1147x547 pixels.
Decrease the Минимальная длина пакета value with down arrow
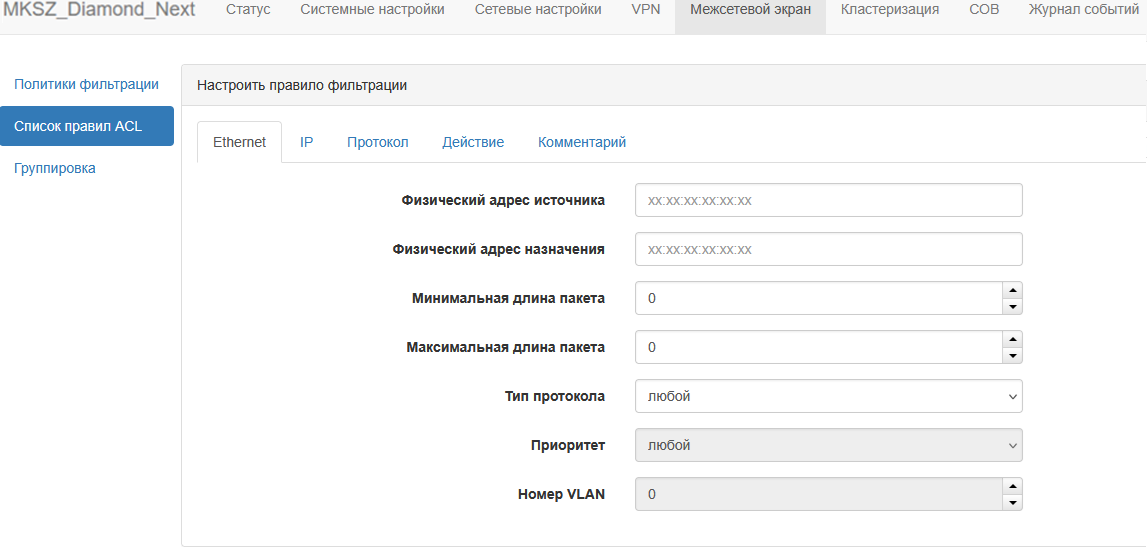[1012, 307]
